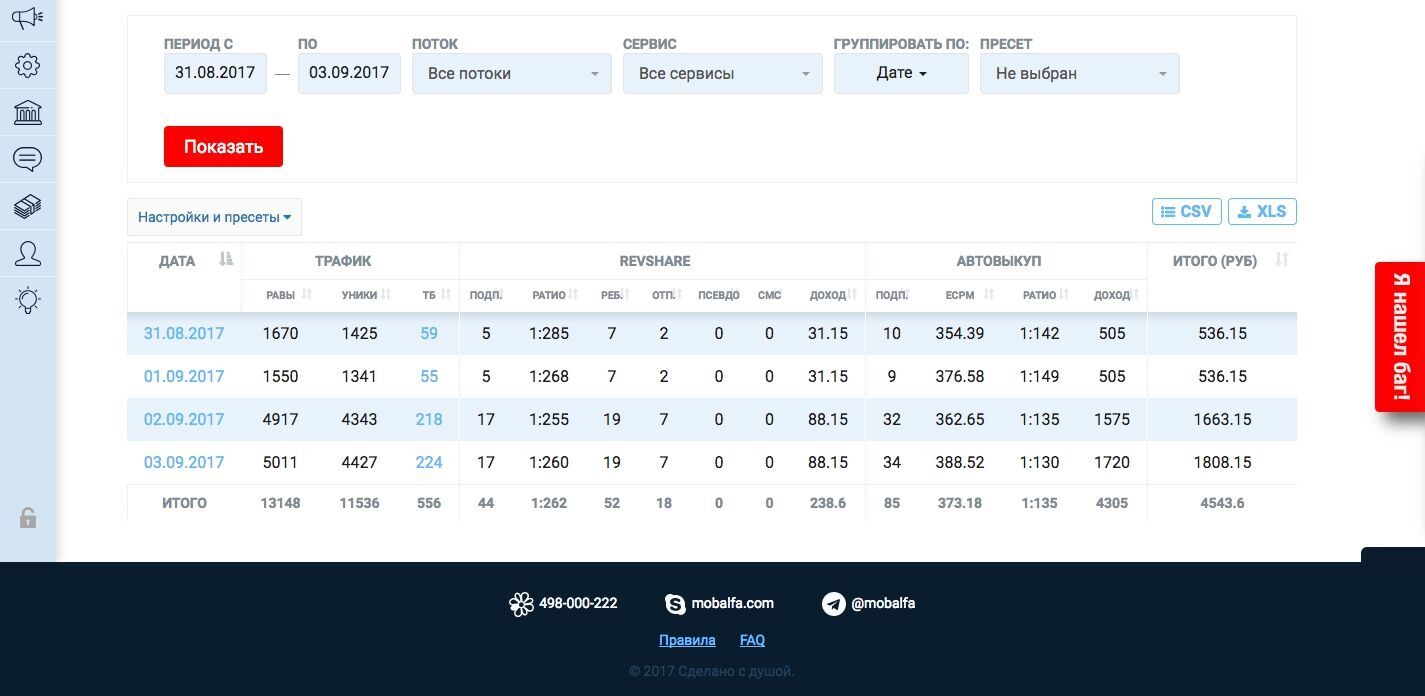The image size is (1425, 696).
Task: Open the Правила link in footer
Action: click(x=687, y=640)
